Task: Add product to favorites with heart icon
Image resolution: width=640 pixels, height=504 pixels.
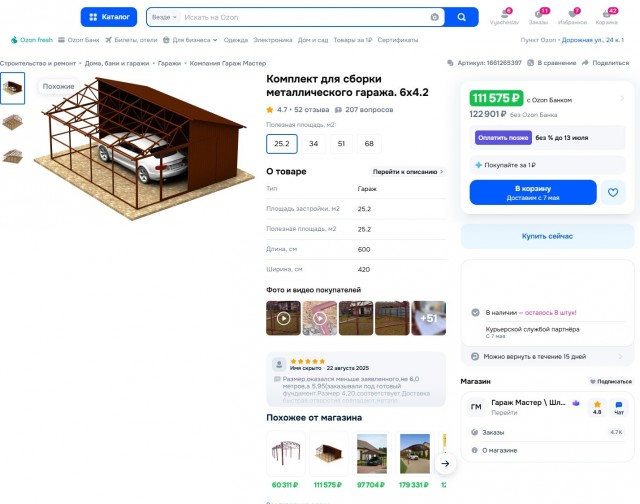Action: coord(613,192)
